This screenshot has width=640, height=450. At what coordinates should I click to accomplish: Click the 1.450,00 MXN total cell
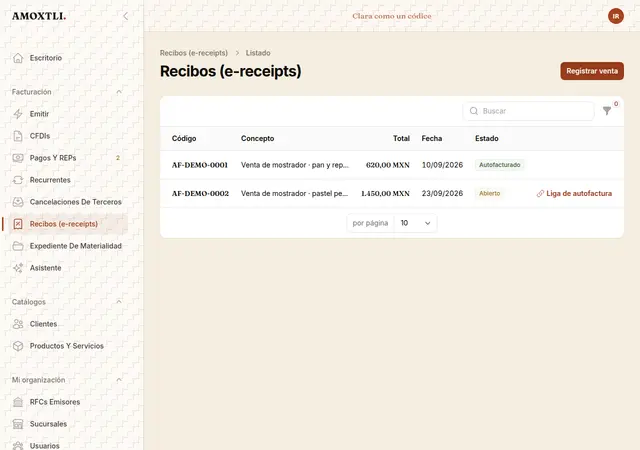385,194
